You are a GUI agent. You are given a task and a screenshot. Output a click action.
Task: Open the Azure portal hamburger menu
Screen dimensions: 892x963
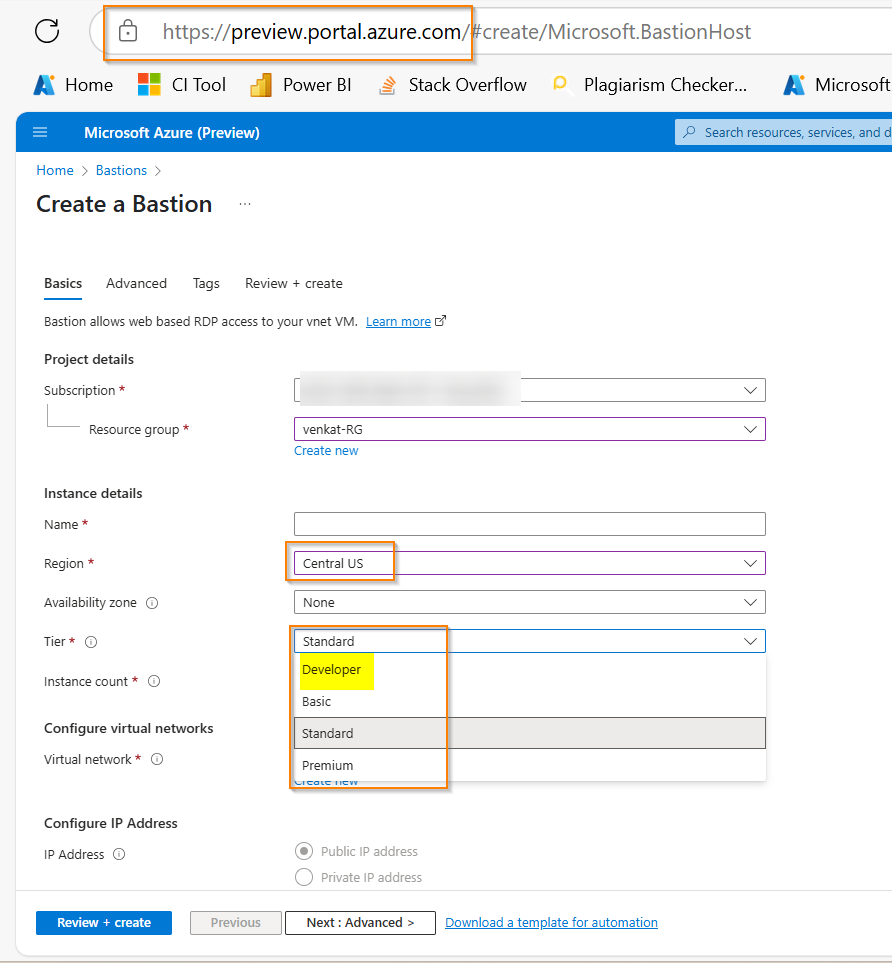(x=40, y=132)
